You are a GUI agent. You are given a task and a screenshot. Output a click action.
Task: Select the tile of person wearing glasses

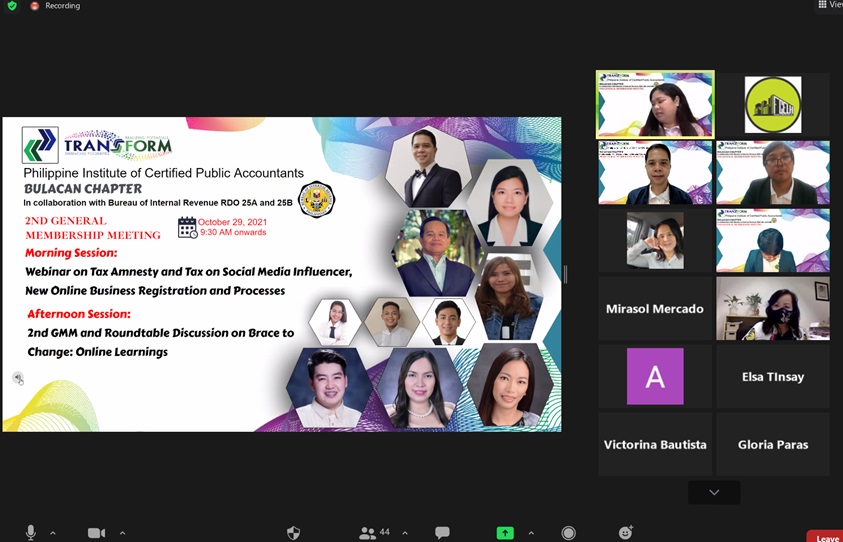773,173
